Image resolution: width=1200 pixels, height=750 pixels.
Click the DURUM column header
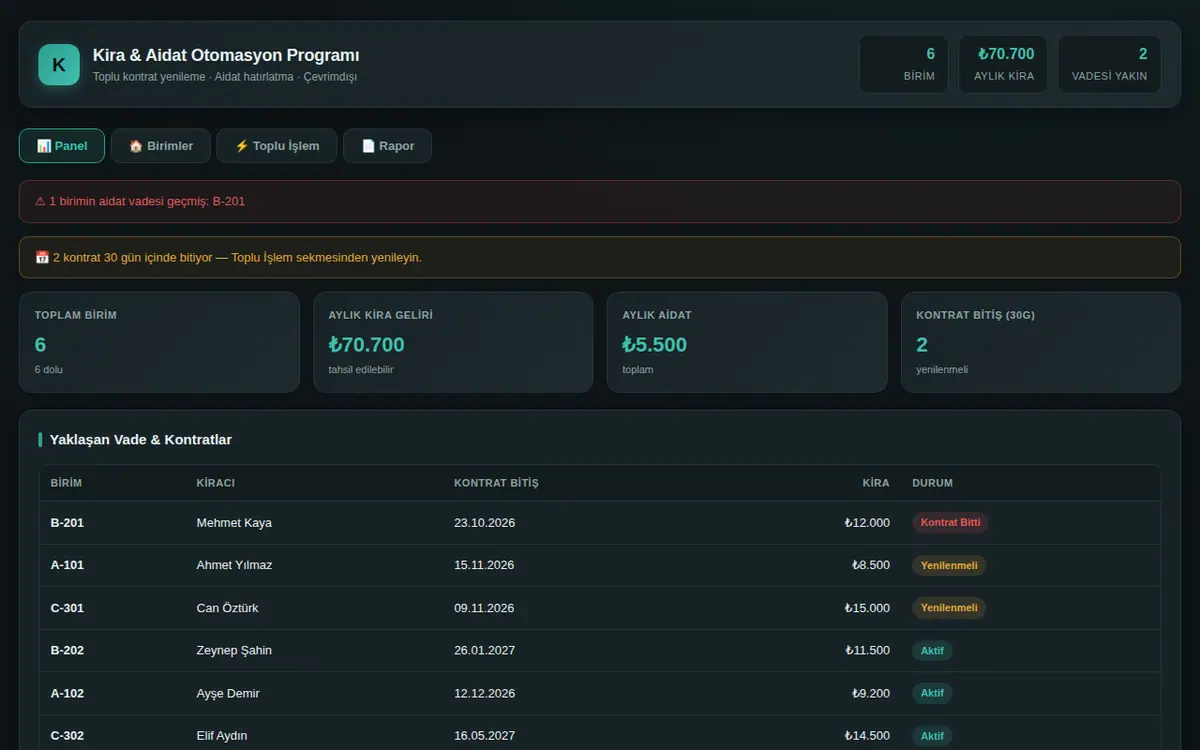[x=933, y=483]
